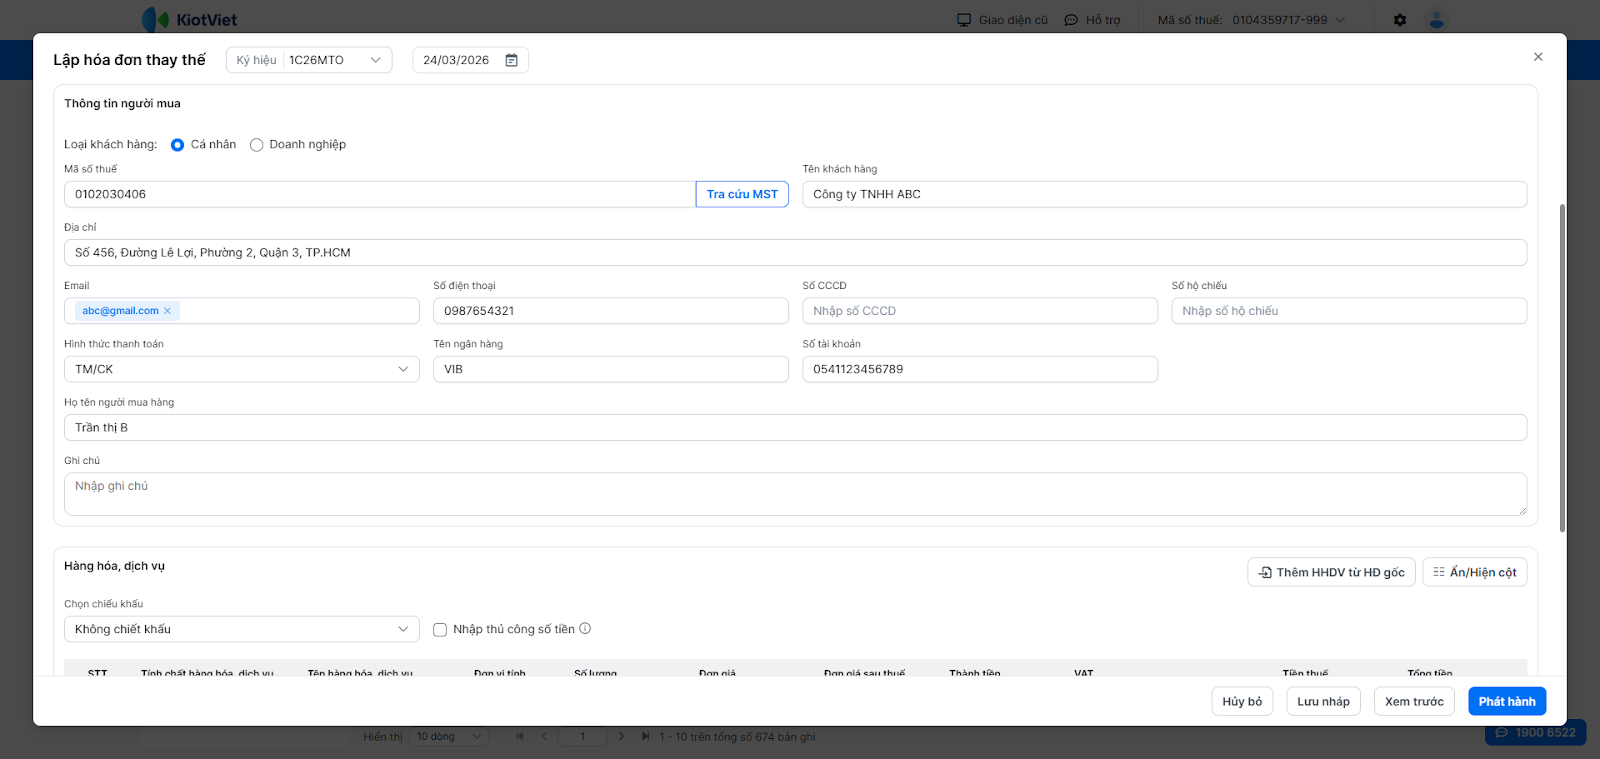Open the 1900 6522 support chat button
1600x759 pixels.
(1535, 733)
